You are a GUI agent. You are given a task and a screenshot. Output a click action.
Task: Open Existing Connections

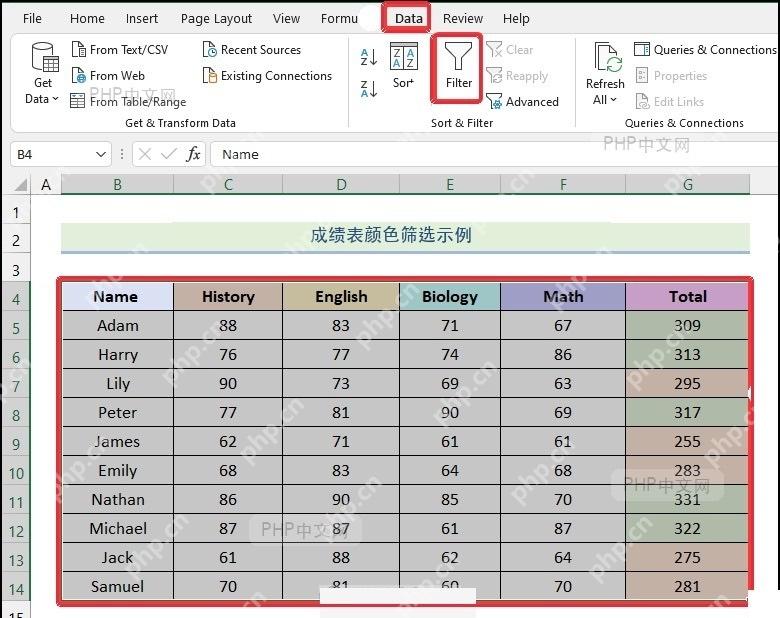[x=267, y=76]
